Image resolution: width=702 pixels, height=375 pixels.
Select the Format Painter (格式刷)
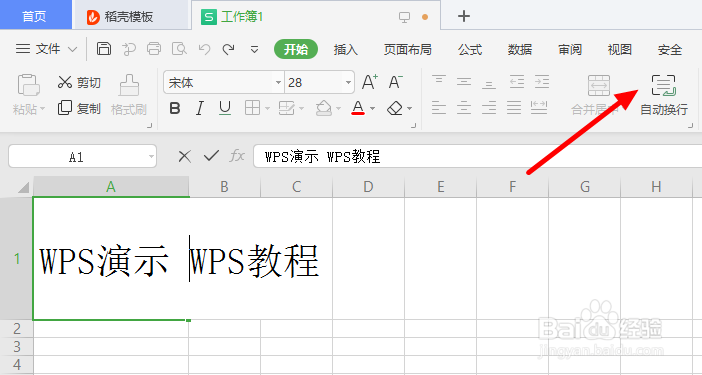click(129, 95)
